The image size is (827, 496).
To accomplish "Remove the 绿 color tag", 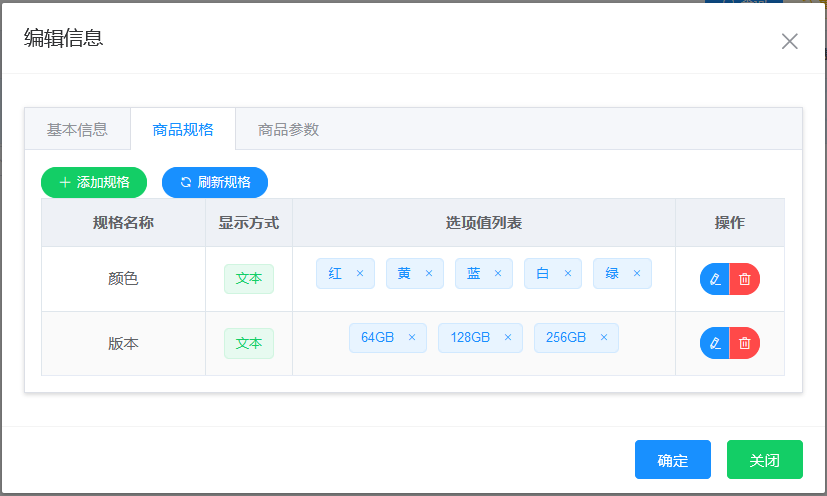I will click(x=636, y=274).
